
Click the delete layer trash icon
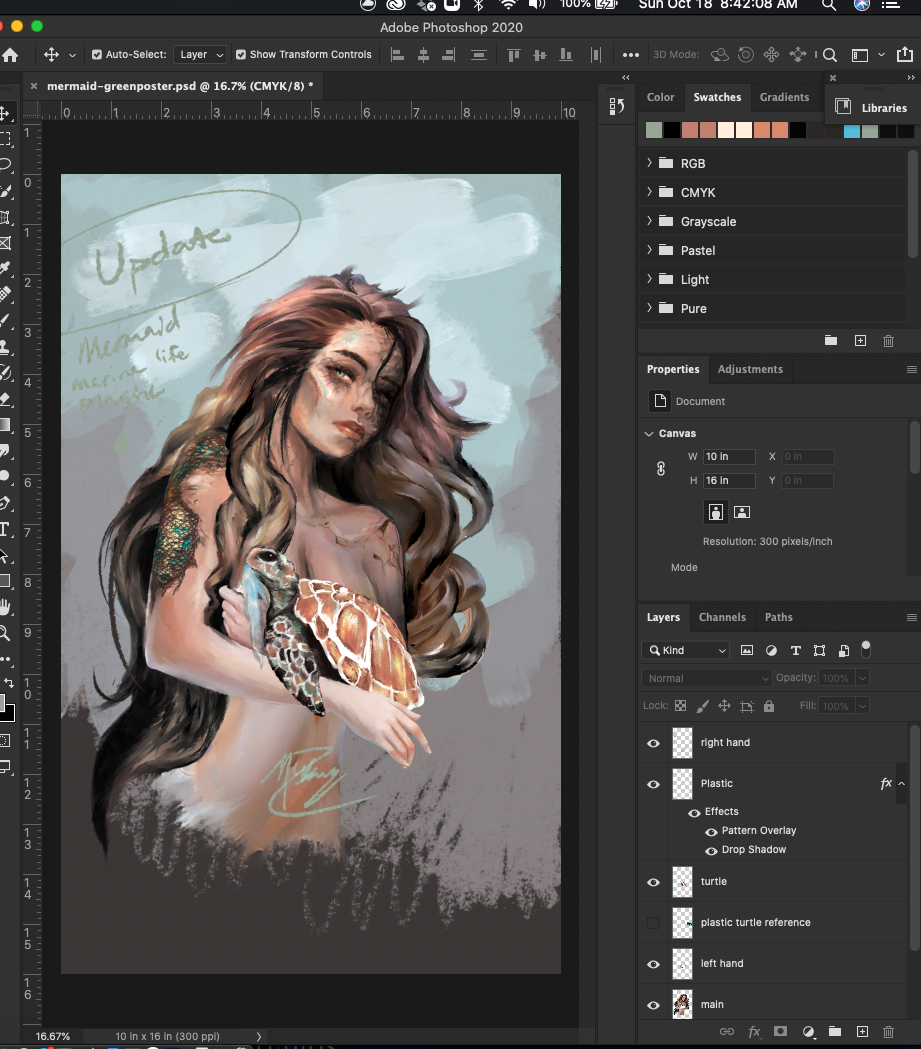tap(888, 1032)
